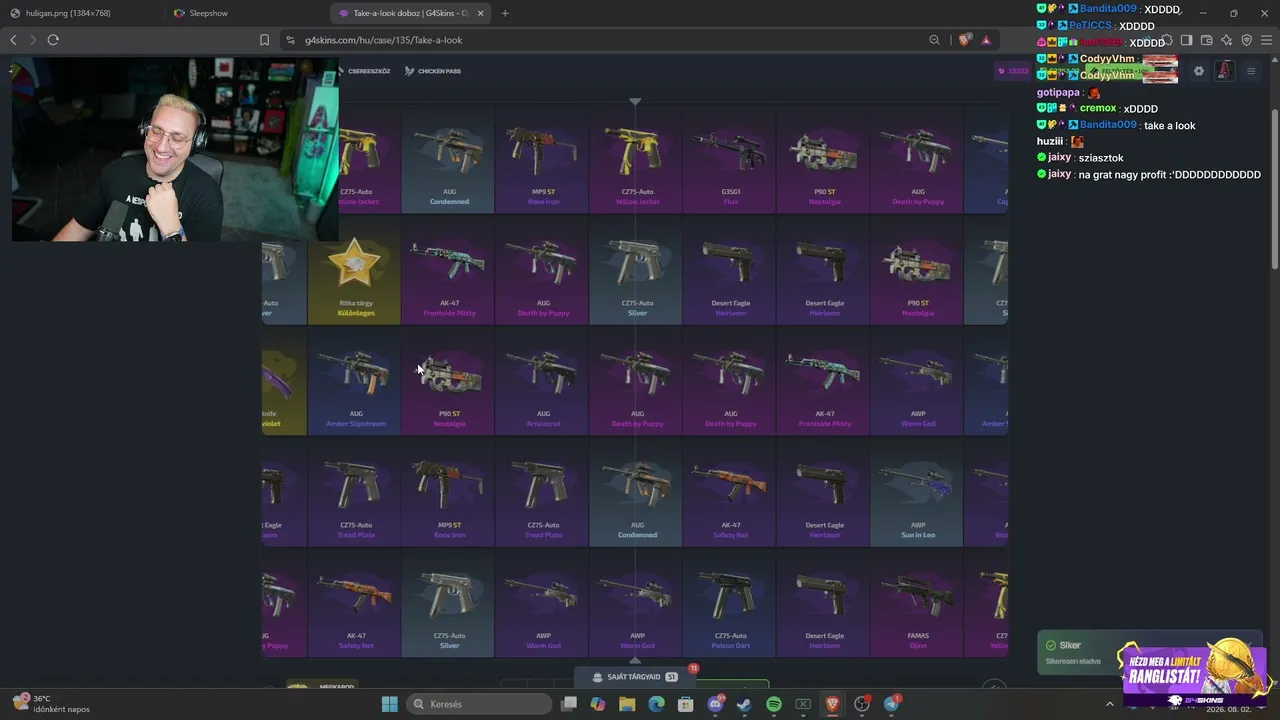
Task: Go back to the previous browser page
Action: coord(13,40)
